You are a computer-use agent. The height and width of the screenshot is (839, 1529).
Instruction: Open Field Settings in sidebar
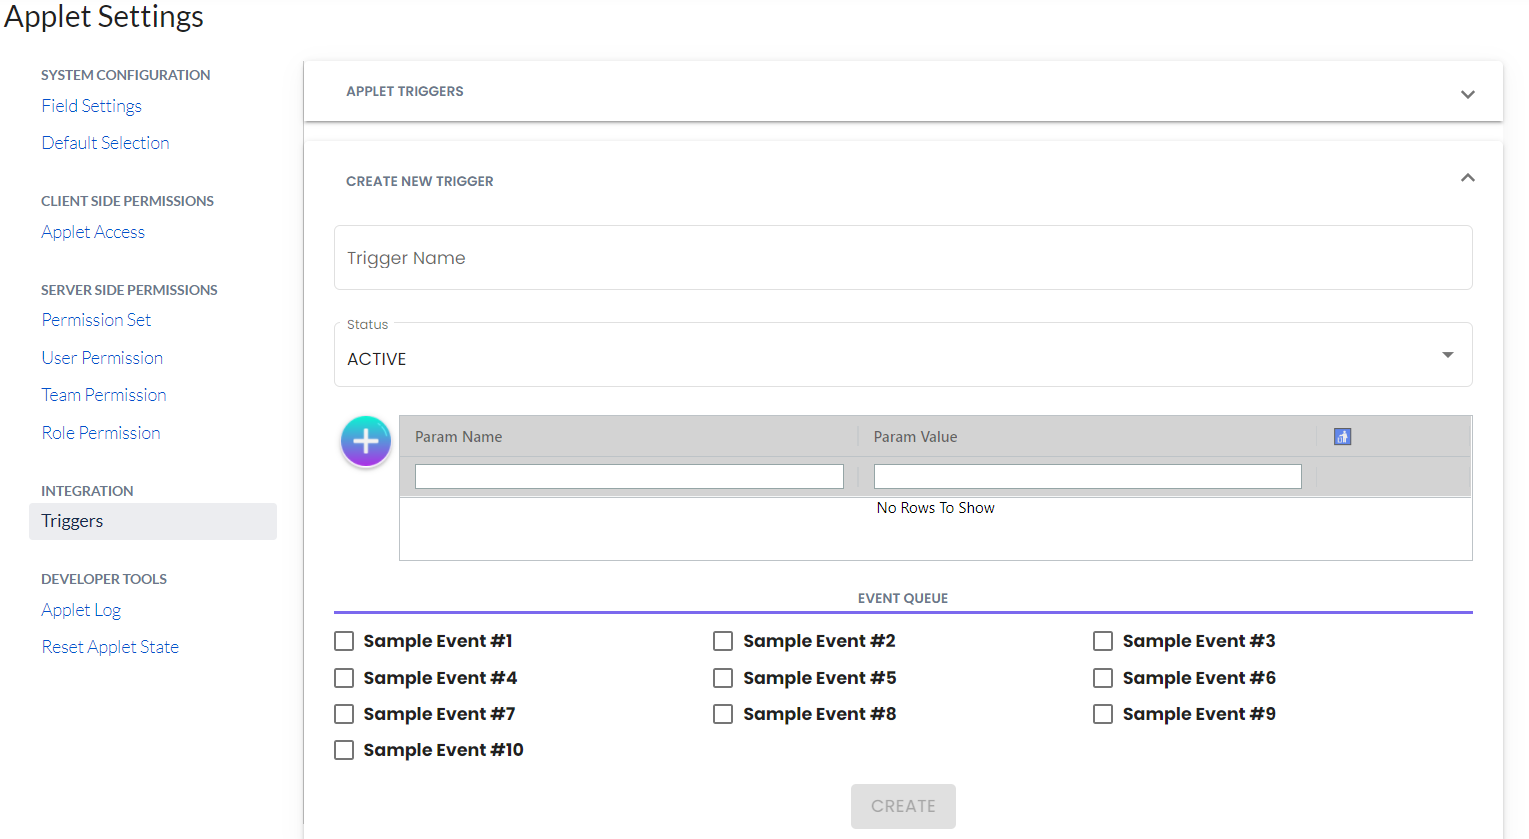91,106
